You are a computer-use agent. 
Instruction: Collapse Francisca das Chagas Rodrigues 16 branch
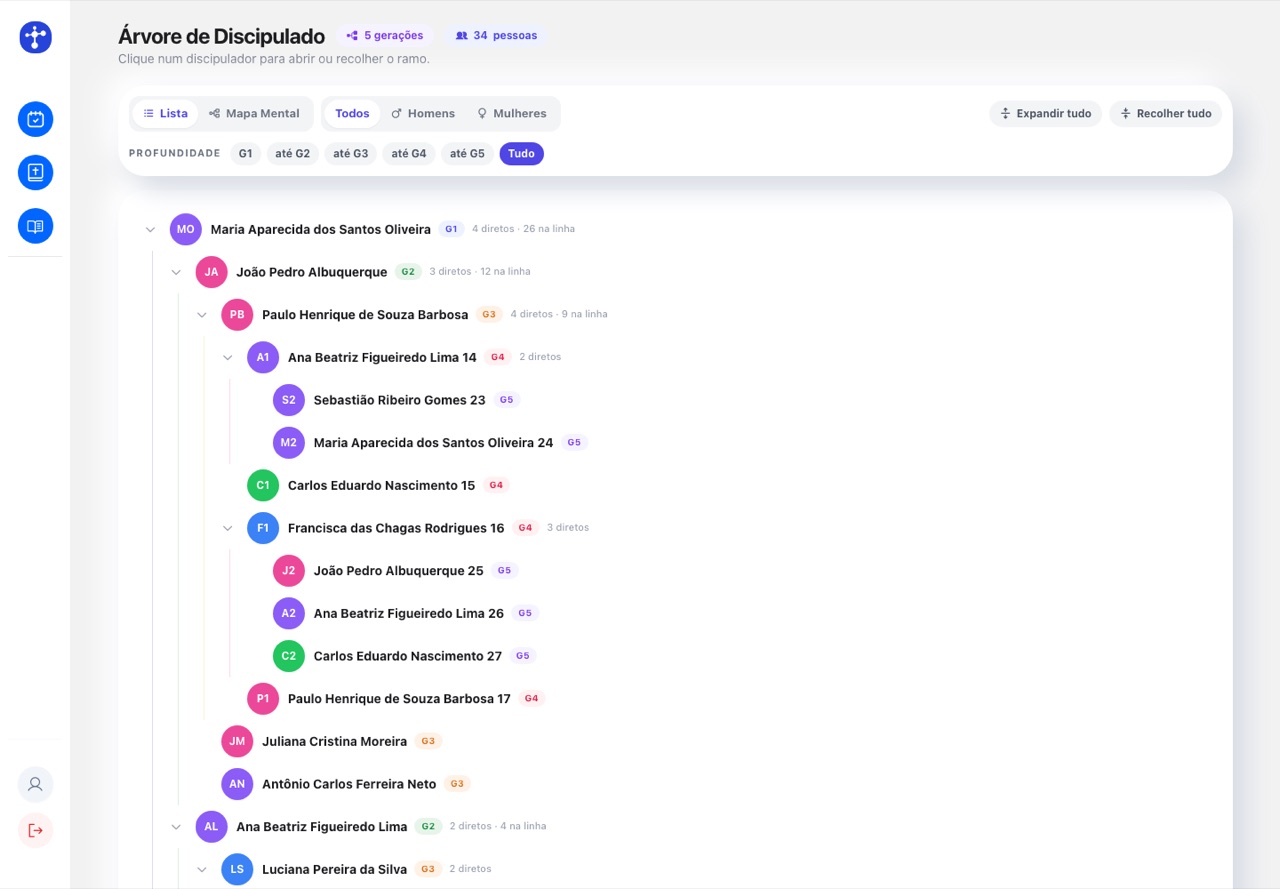pos(228,528)
